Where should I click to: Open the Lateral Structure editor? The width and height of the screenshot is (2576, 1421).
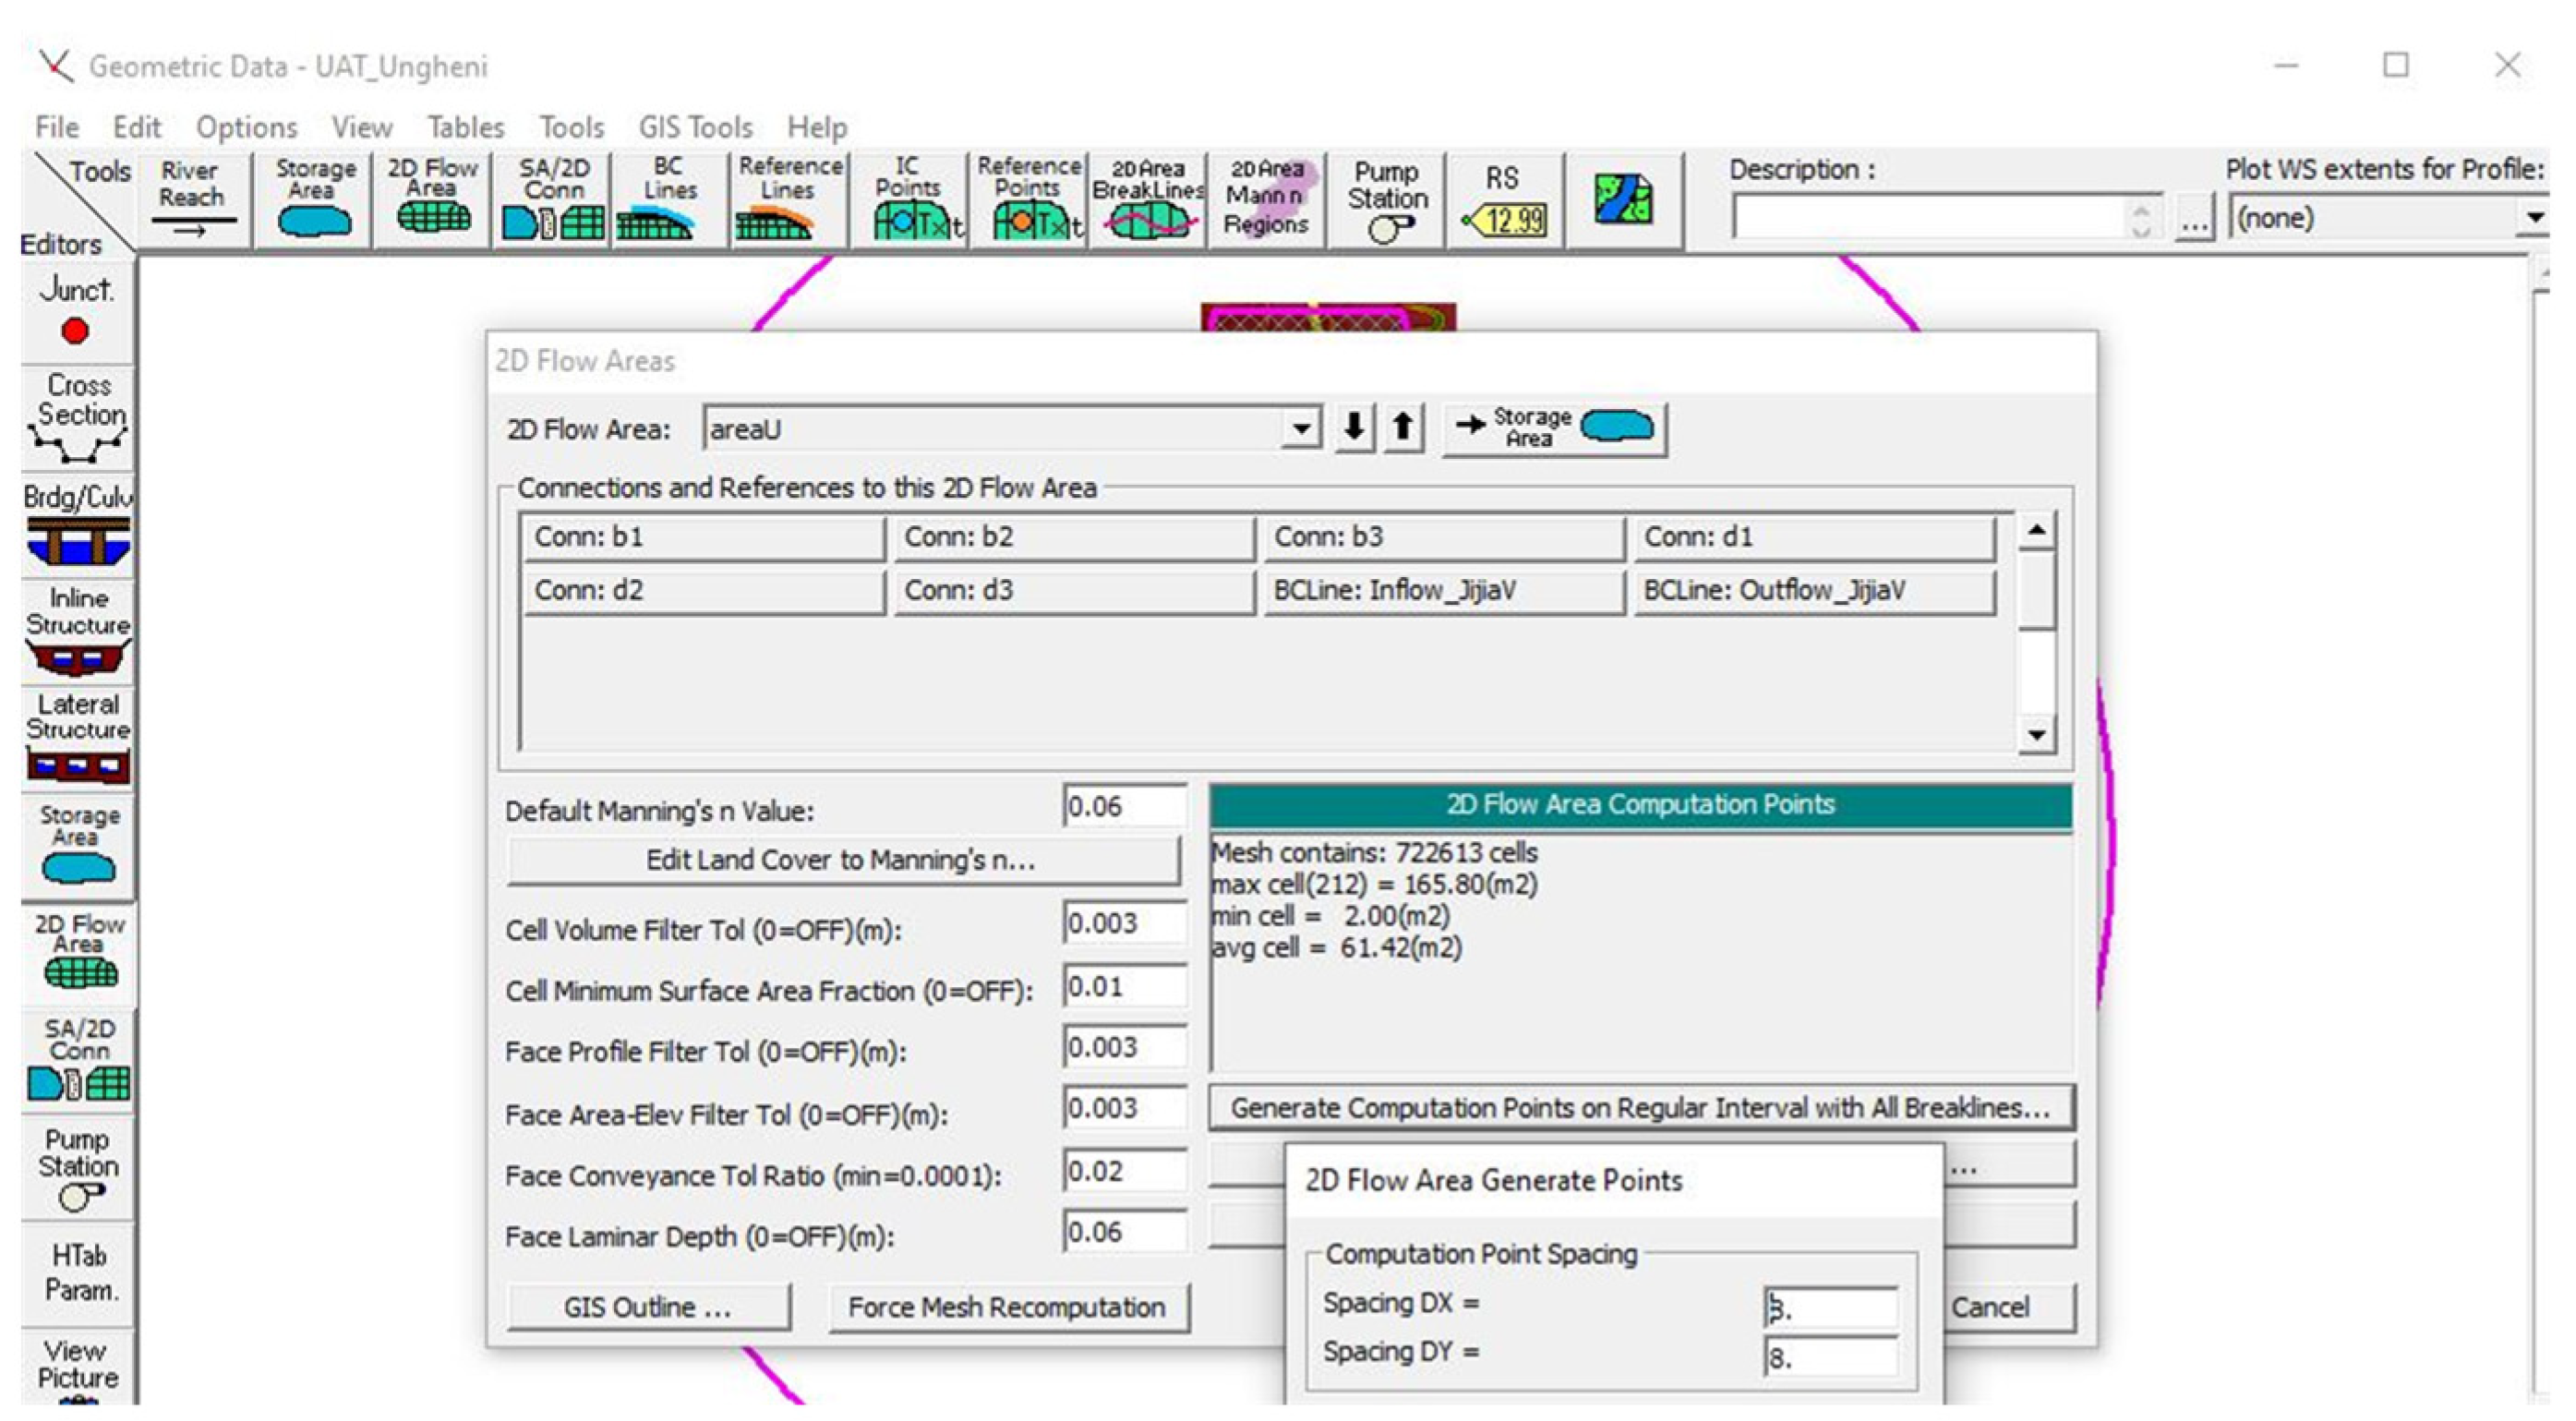(78, 738)
